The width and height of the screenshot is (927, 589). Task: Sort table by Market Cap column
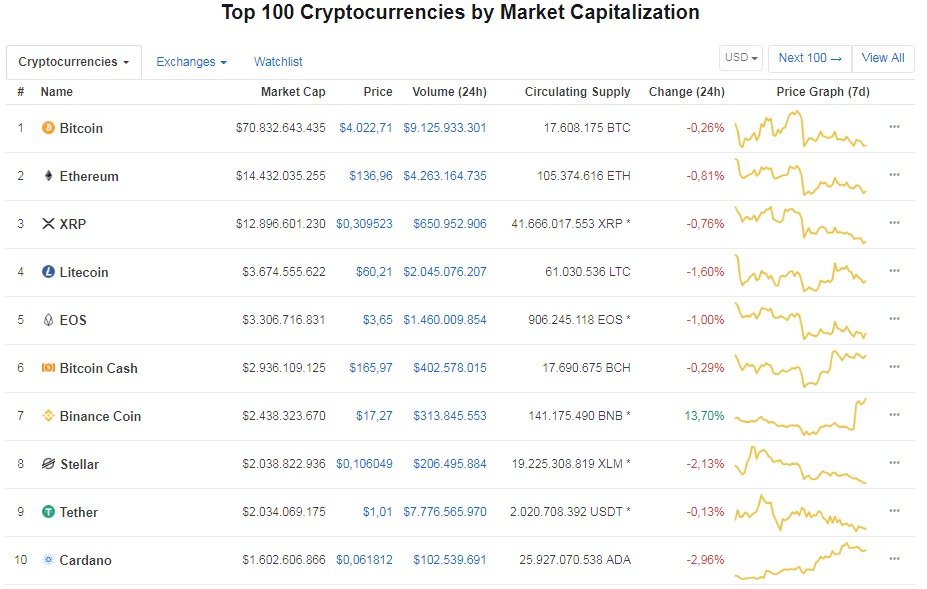tap(293, 92)
